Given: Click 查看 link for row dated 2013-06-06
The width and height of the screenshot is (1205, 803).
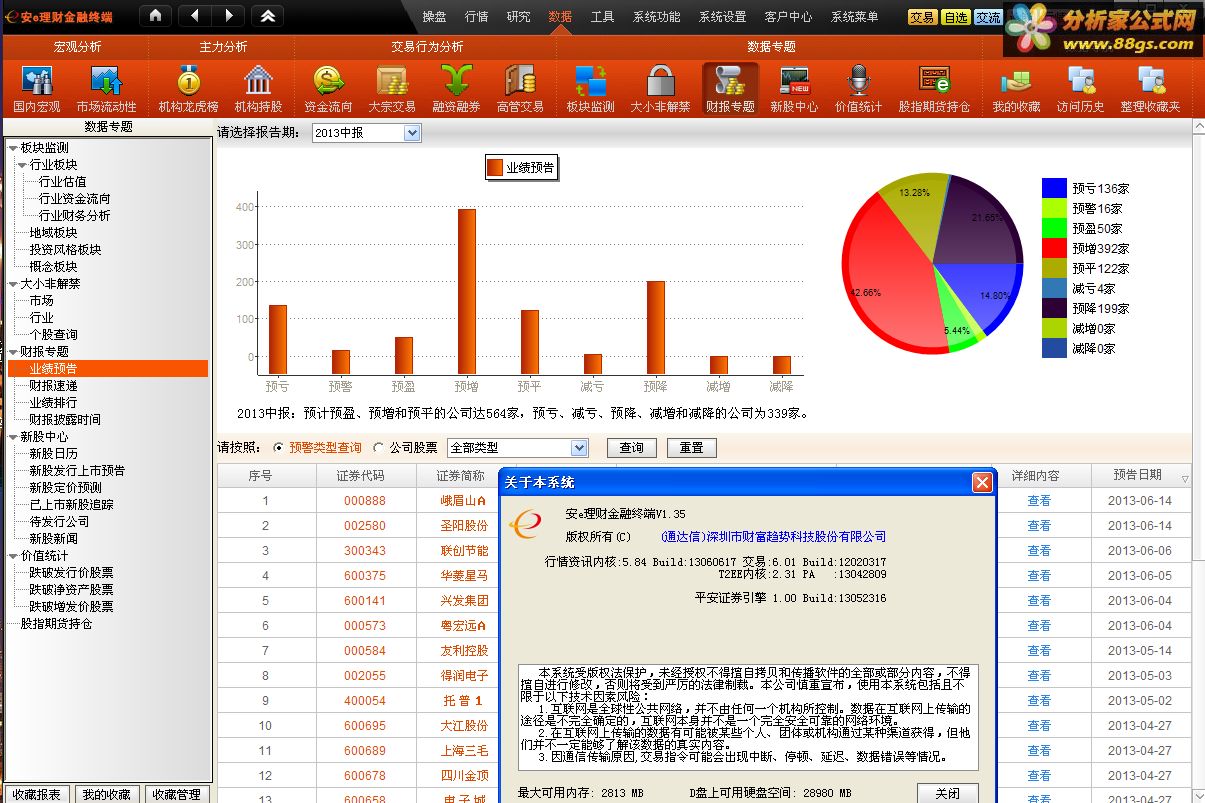Looking at the screenshot, I should click(1039, 551).
